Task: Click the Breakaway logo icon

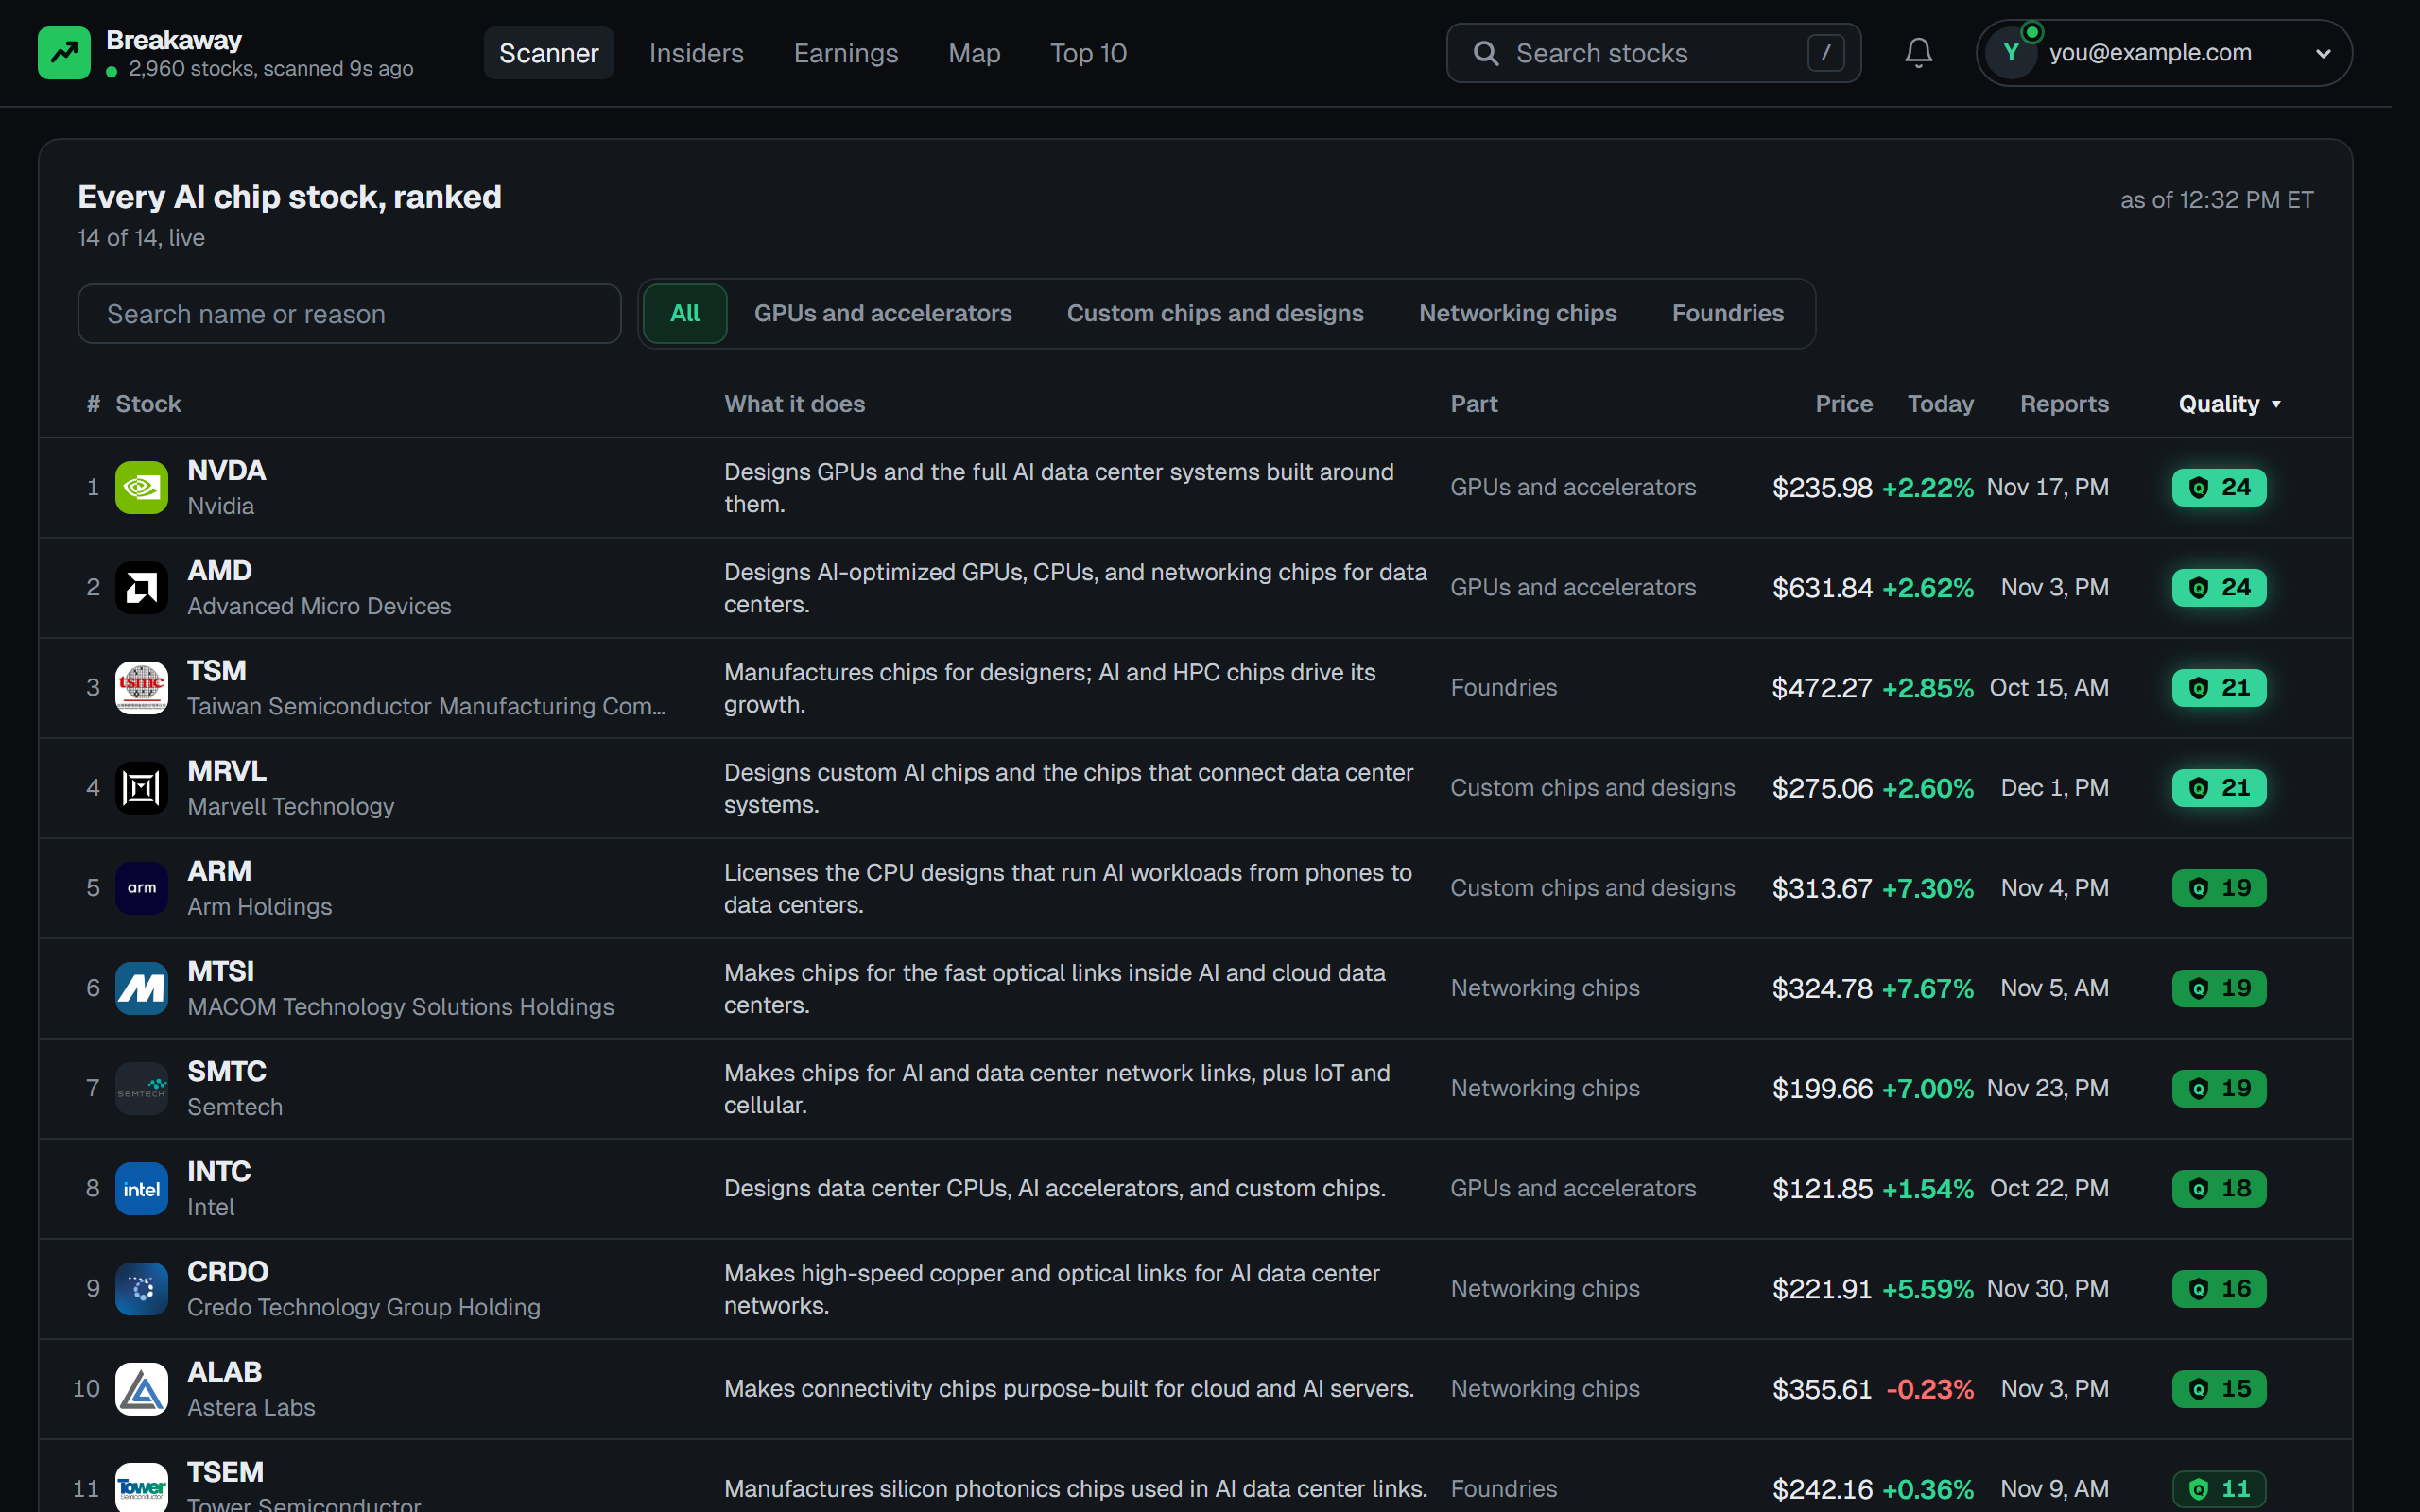Action: click(x=64, y=53)
